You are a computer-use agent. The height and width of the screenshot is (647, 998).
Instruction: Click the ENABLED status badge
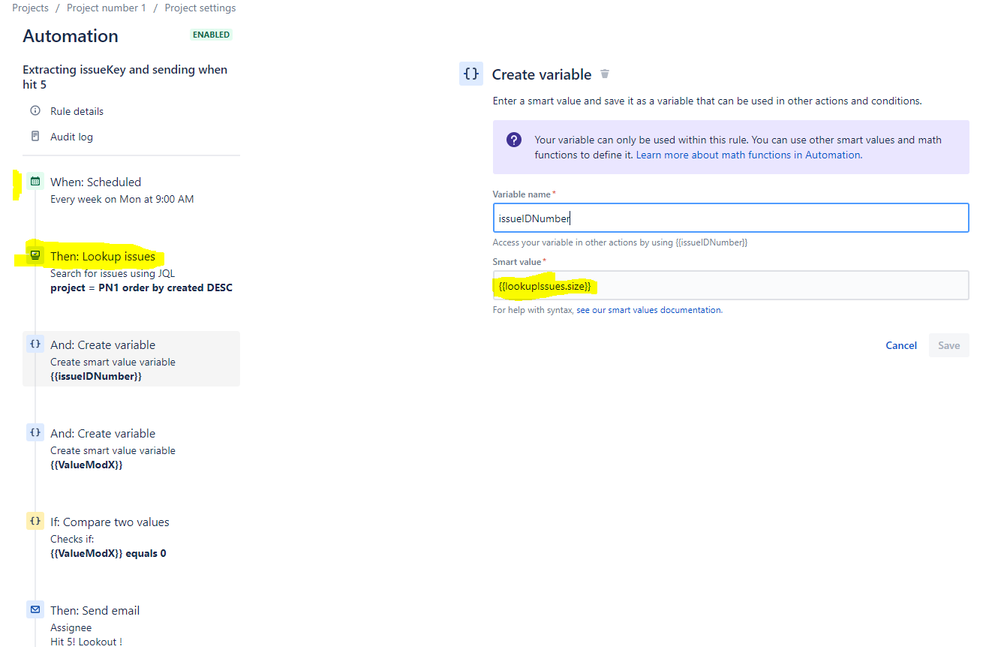click(x=211, y=34)
